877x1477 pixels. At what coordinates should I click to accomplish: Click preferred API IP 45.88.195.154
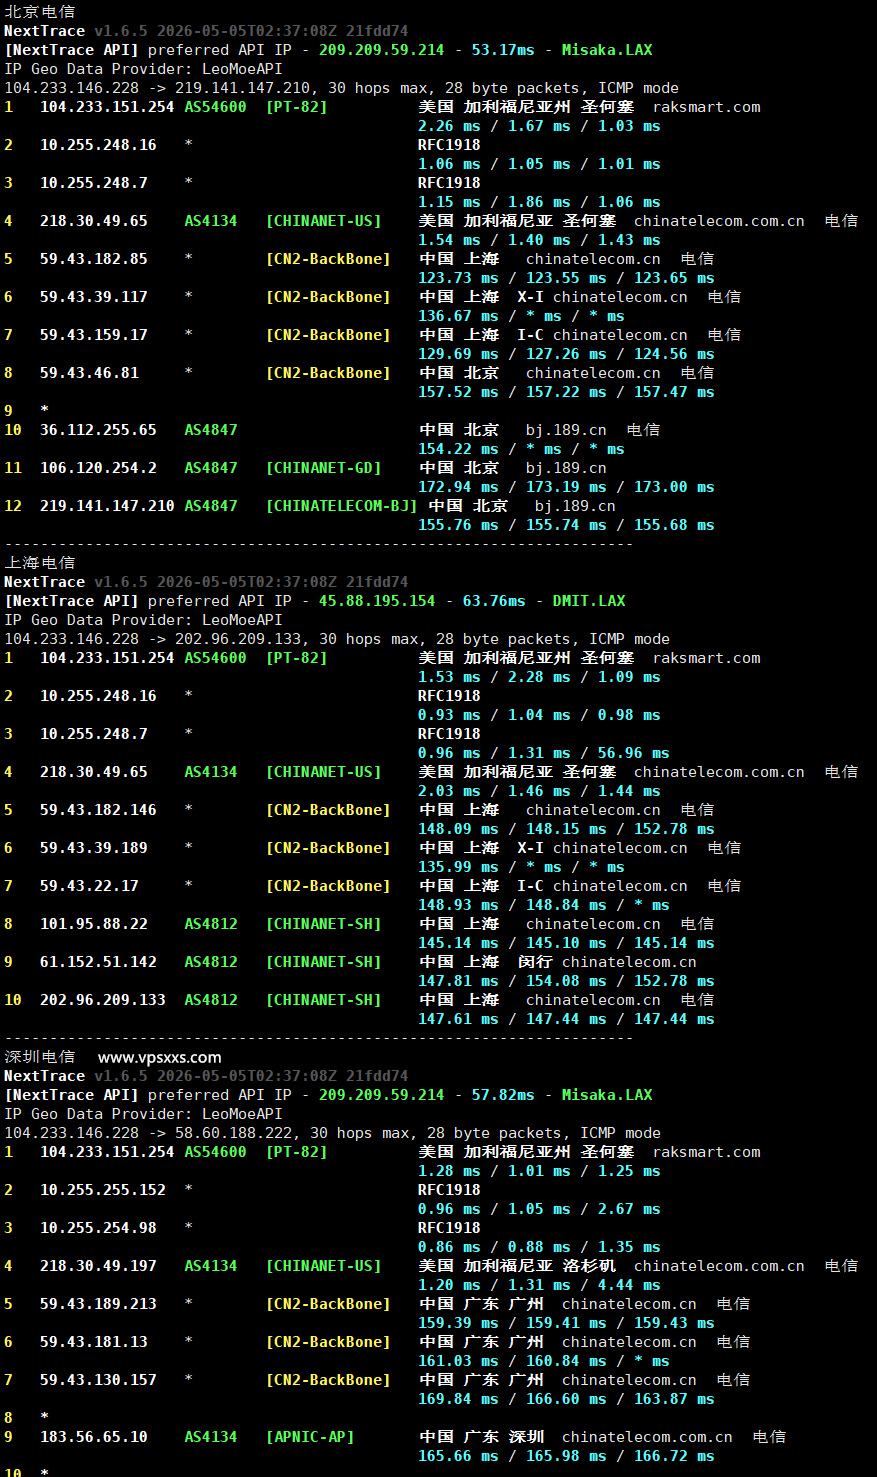coord(377,601)
